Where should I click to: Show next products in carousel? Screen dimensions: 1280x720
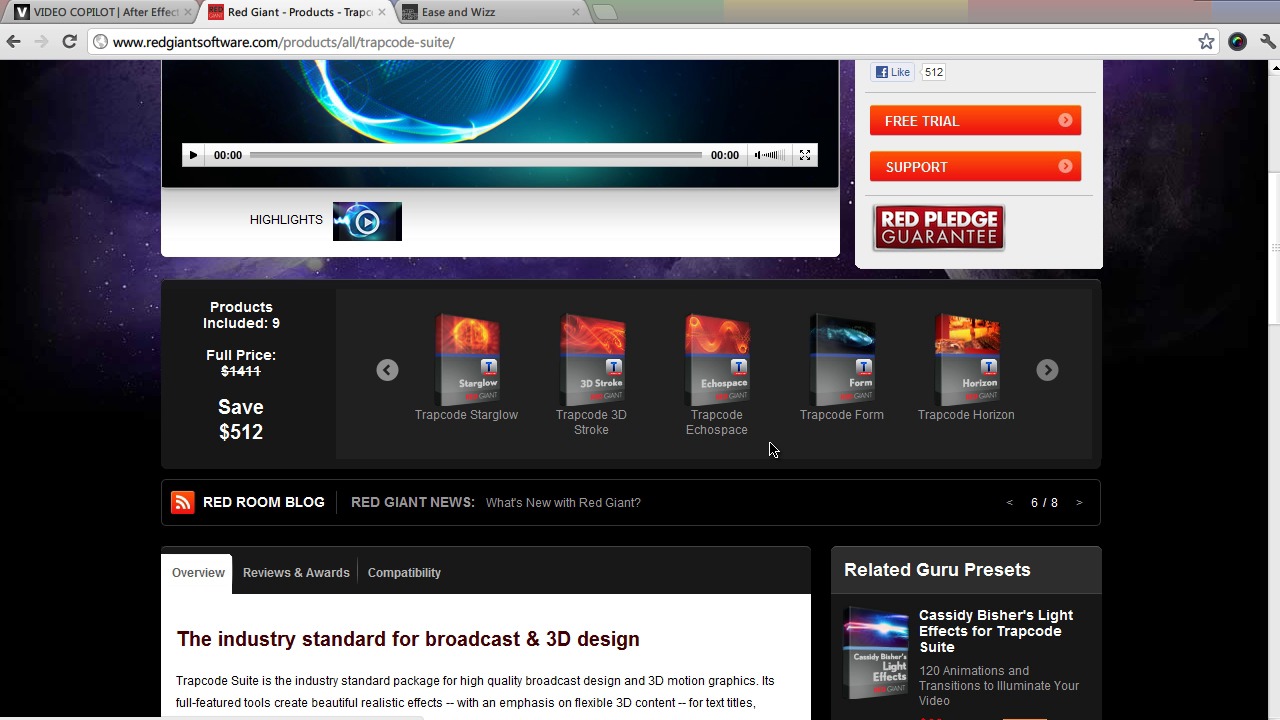1047,370
